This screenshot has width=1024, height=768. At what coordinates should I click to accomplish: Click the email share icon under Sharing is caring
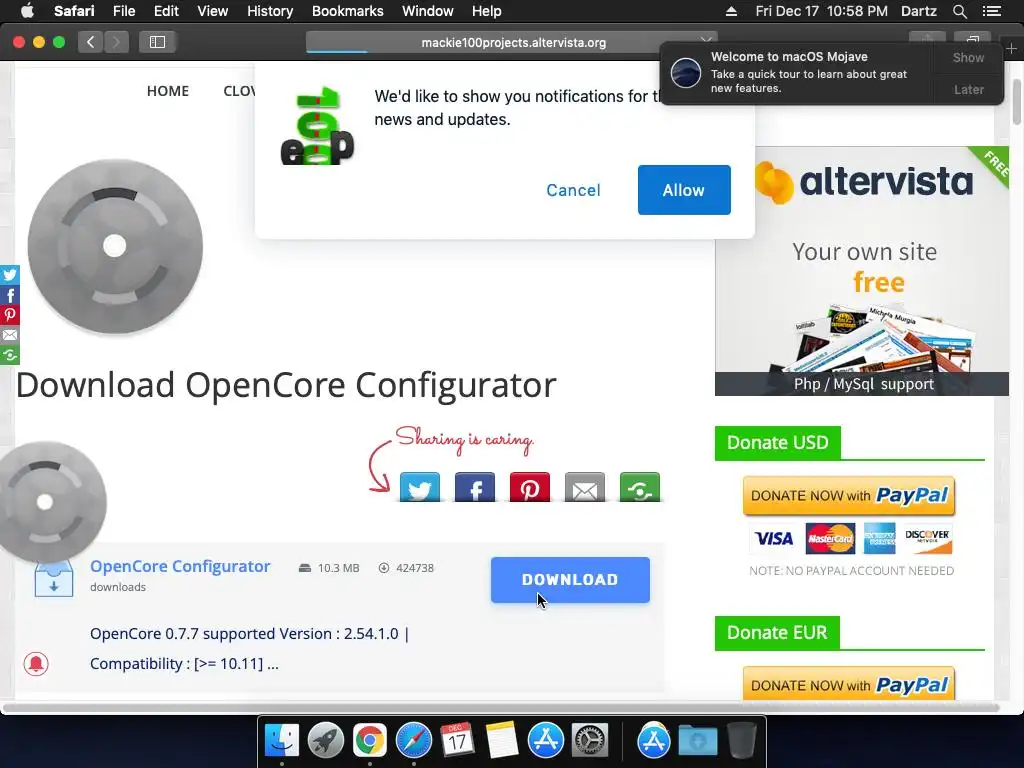[584, 487]
